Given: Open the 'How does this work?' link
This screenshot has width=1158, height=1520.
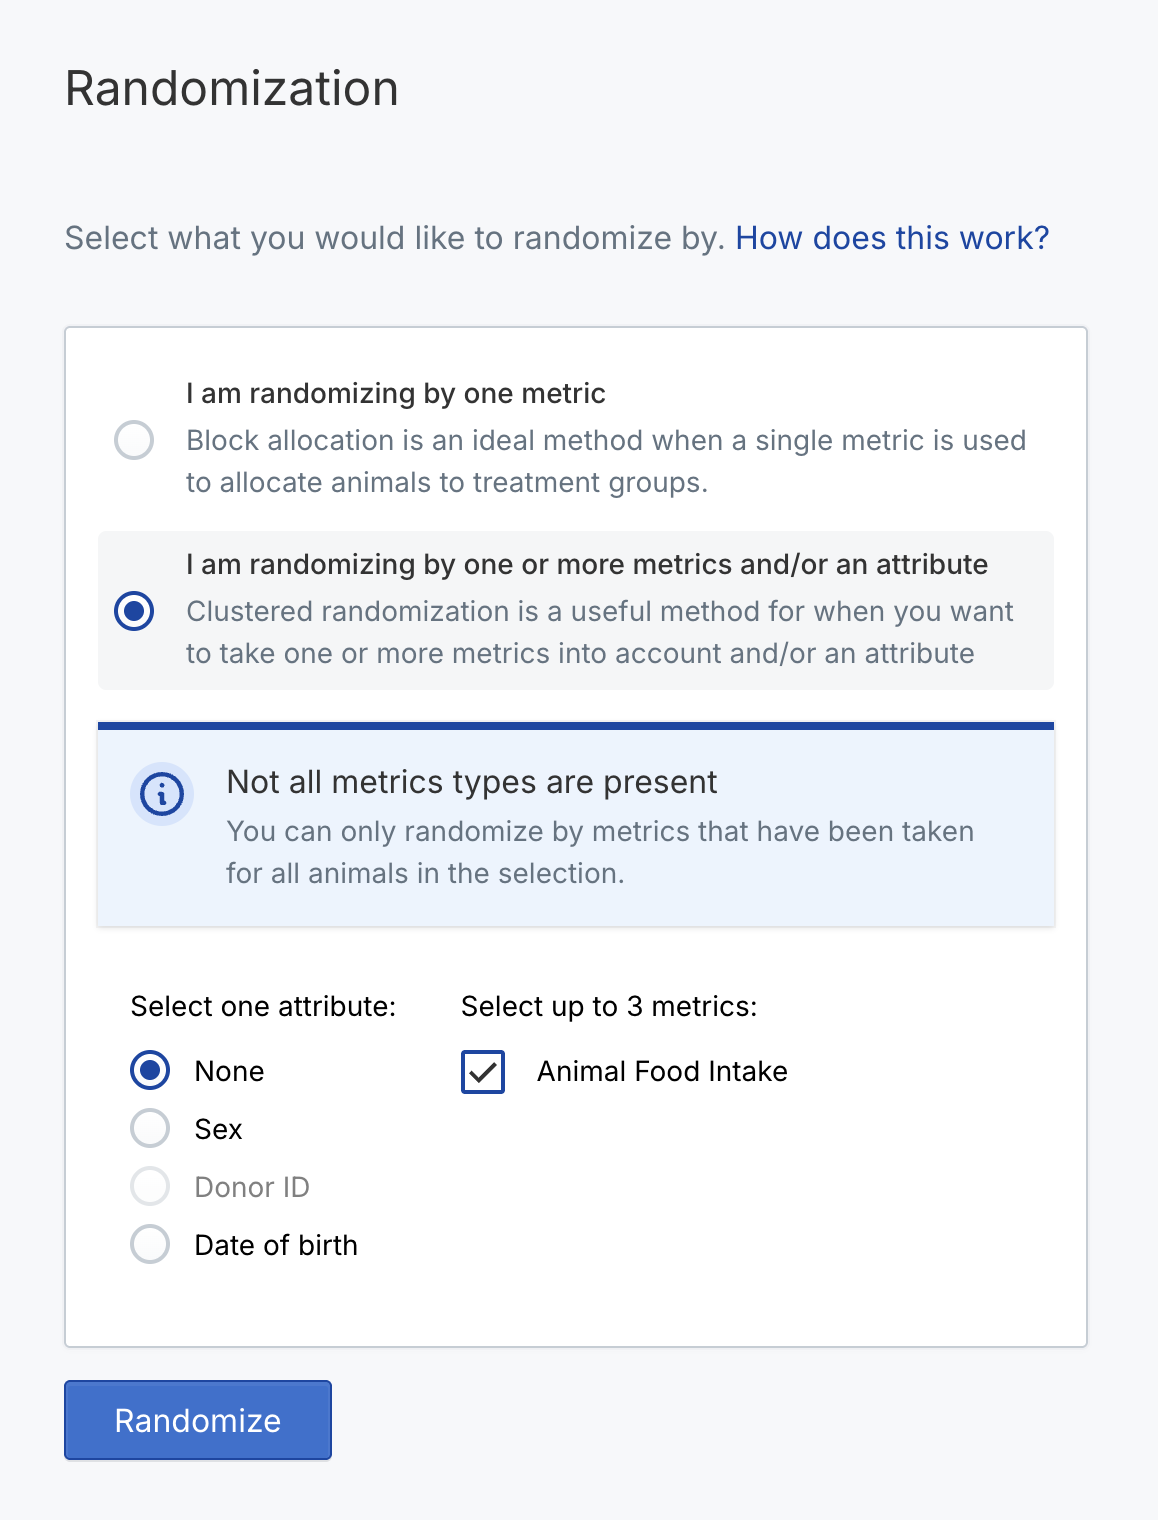Looking at the screenshot, I should pyautogui.click(x=892, y=238).
